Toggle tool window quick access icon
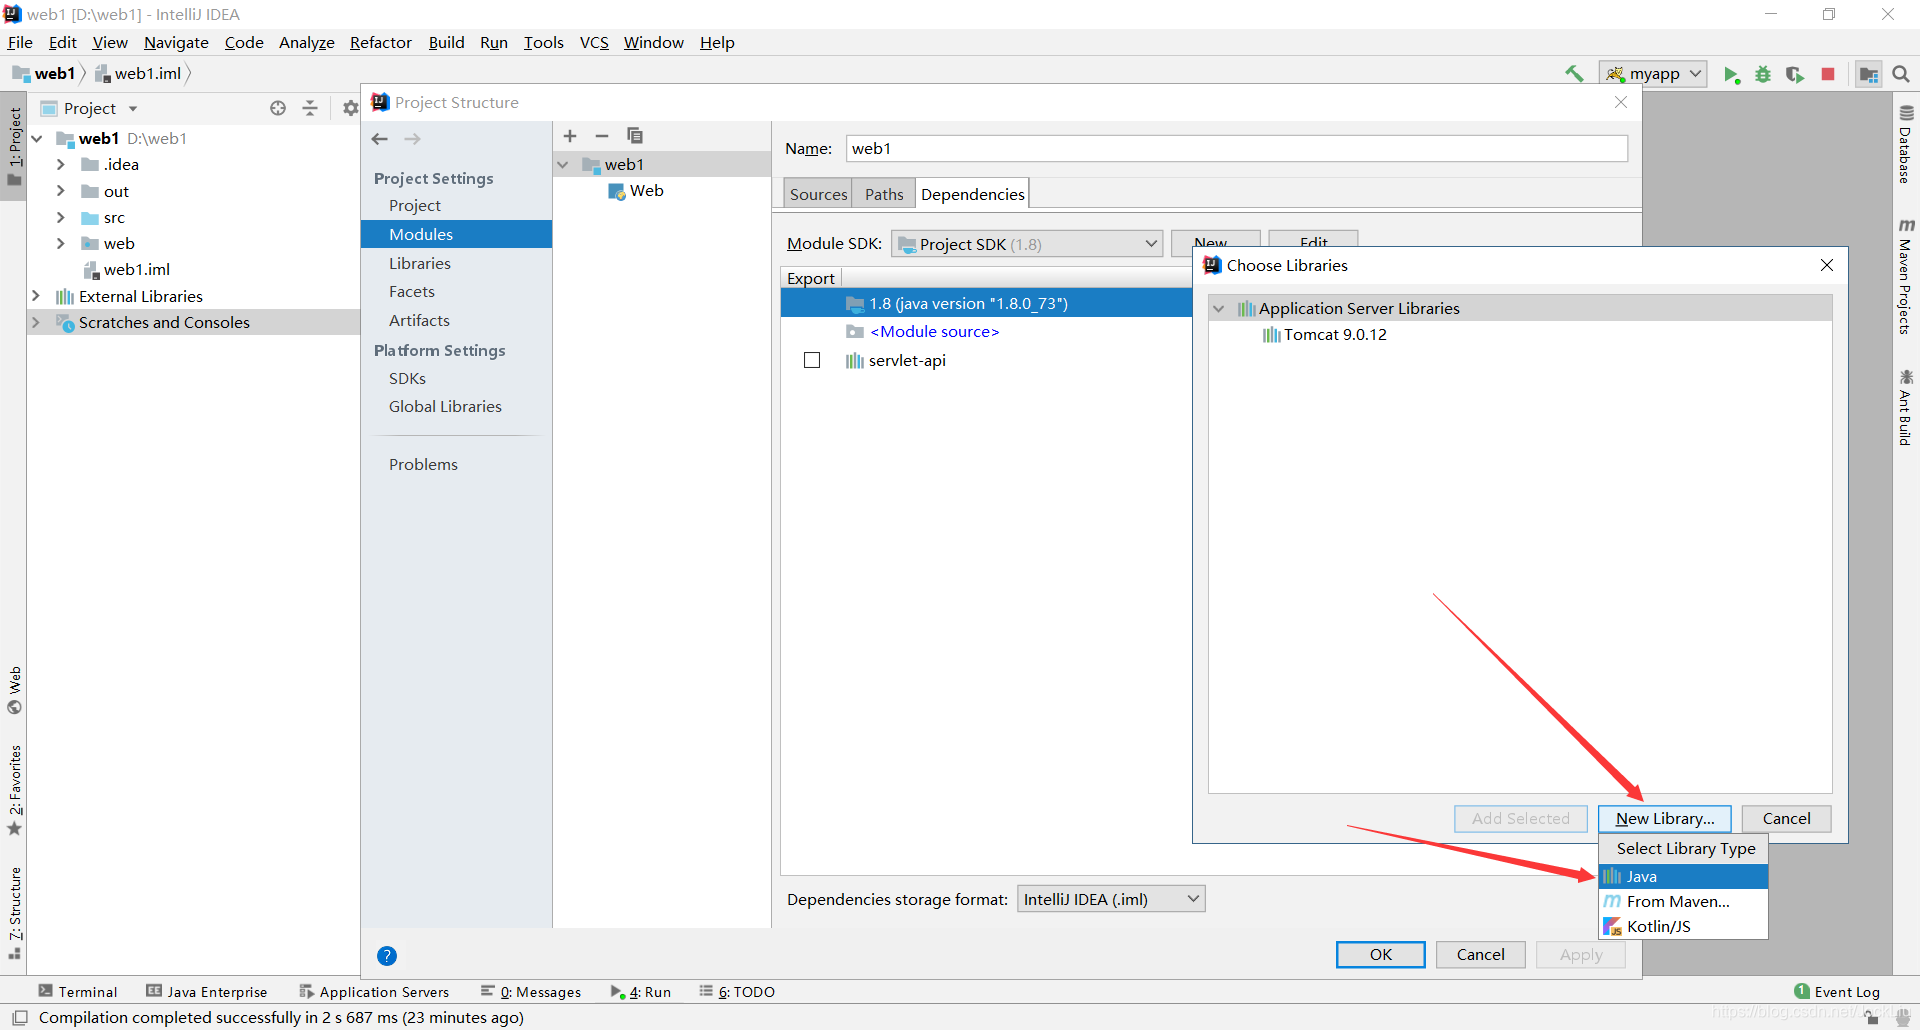This screenshot has width=1920, height=1030. click(19, 1018)
